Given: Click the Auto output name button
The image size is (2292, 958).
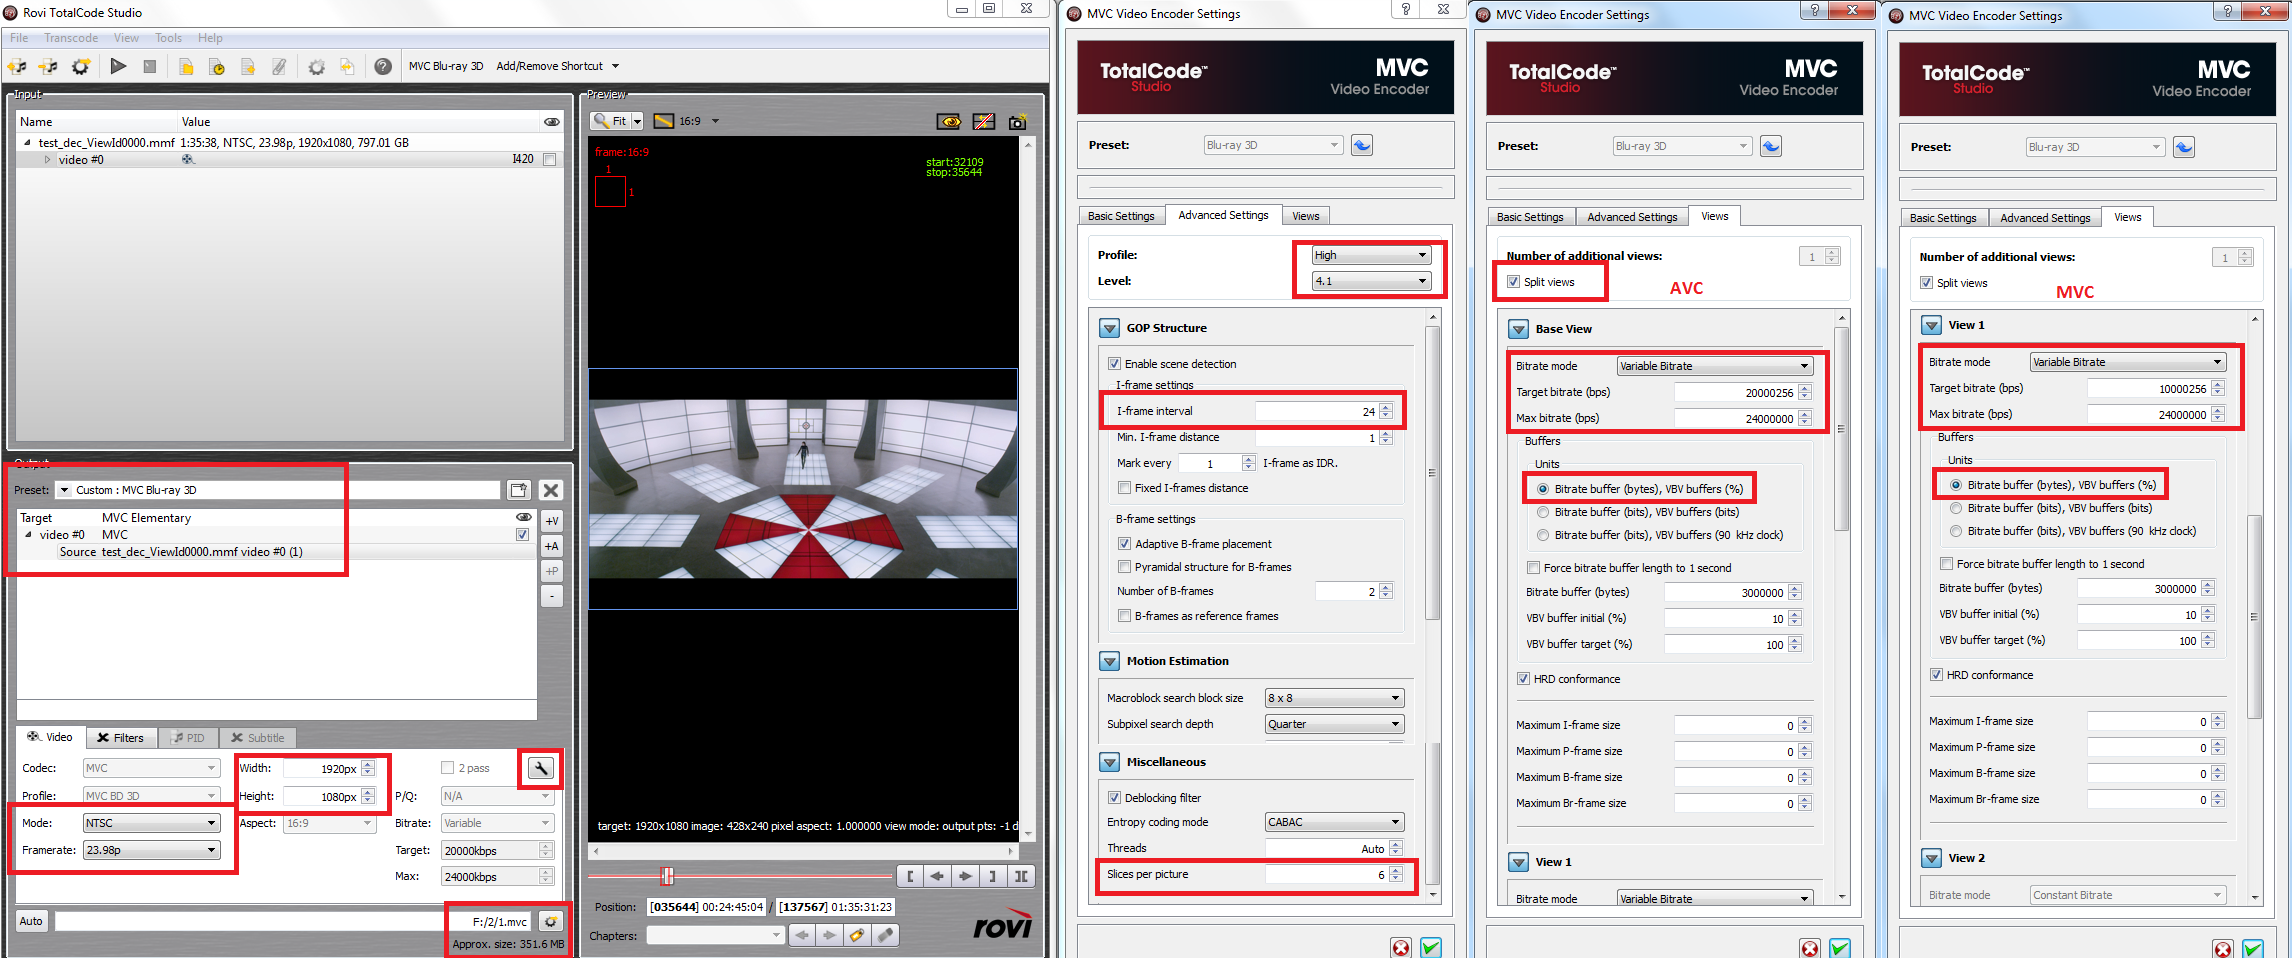Looking at the screenshot, I should click(x=31, y=921).
